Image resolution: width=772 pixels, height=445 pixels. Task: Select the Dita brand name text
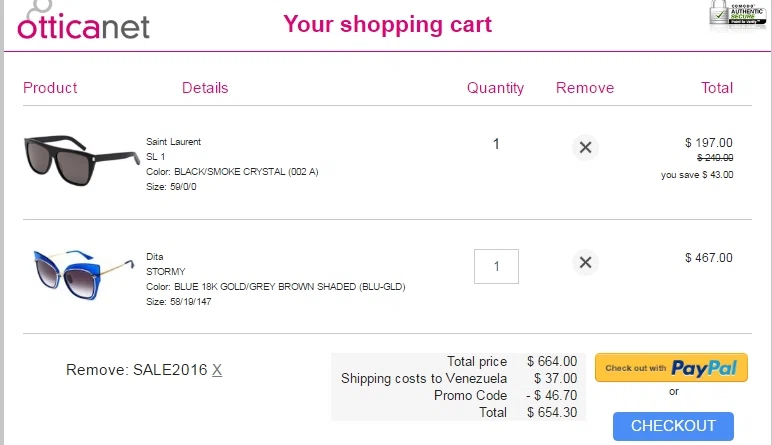pyautogui.click(x=155, y=256)
